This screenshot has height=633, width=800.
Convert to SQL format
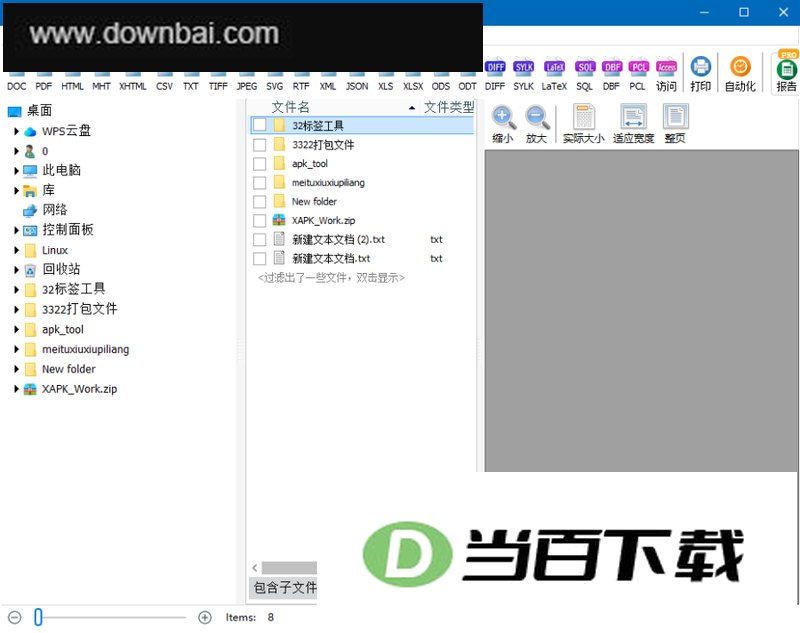pyautogui.click(x=585, y=74)
